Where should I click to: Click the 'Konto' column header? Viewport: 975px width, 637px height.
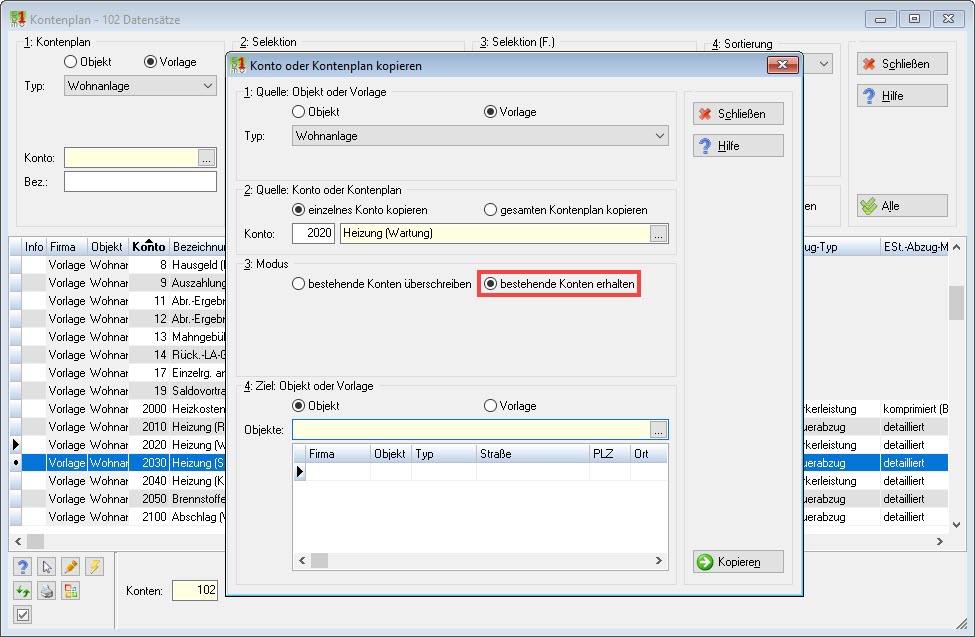click(x=148, y=247)
